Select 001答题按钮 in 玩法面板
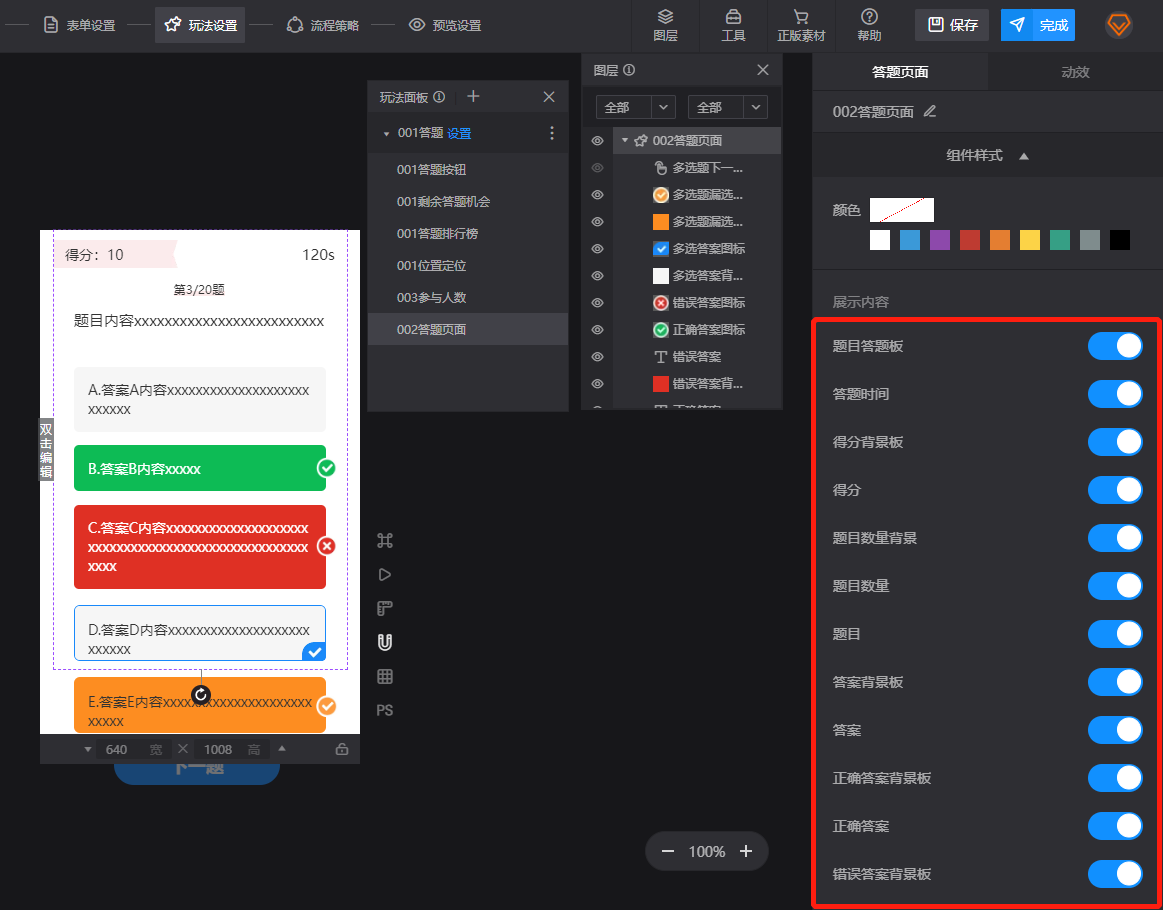Image resolution: width=1163 pixels, height=910 pixels. [468, 170]
